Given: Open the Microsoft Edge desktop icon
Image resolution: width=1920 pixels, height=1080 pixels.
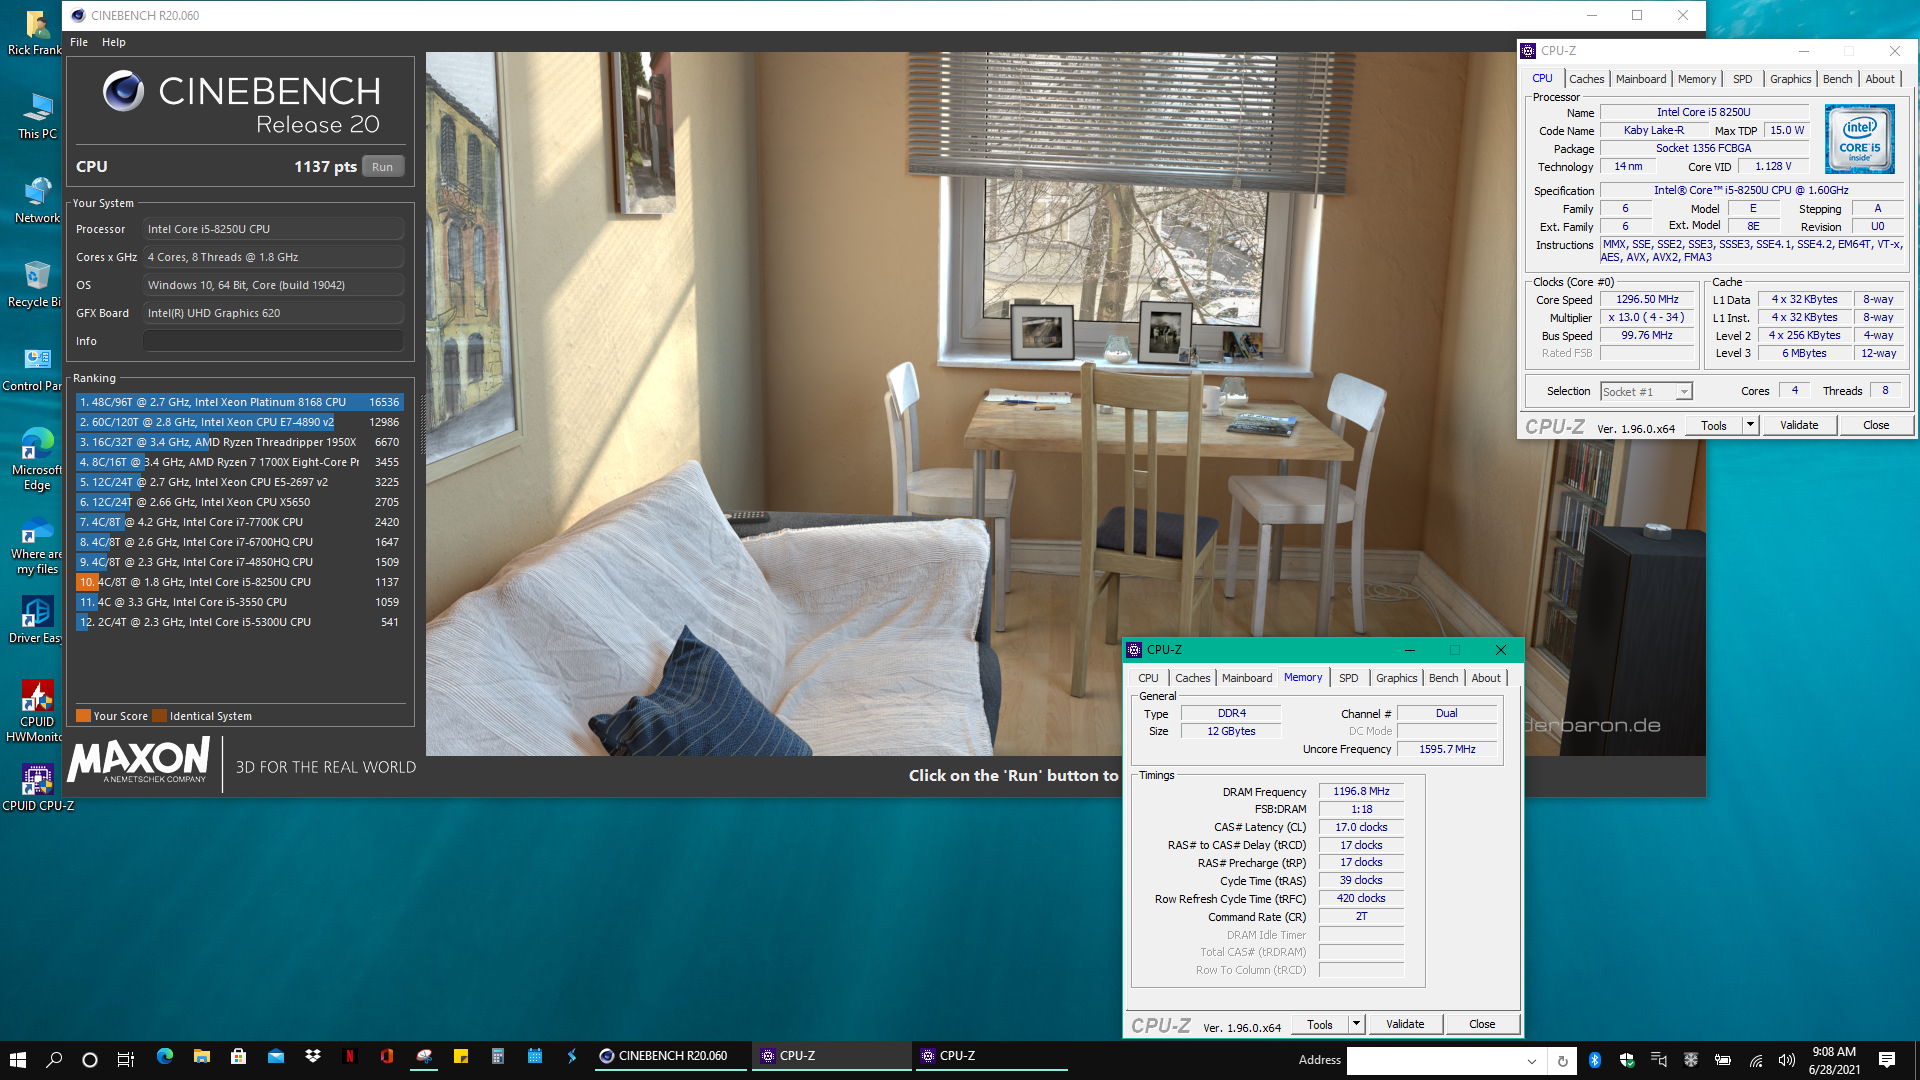Looking at the screenshot, I should coord(37,459).
